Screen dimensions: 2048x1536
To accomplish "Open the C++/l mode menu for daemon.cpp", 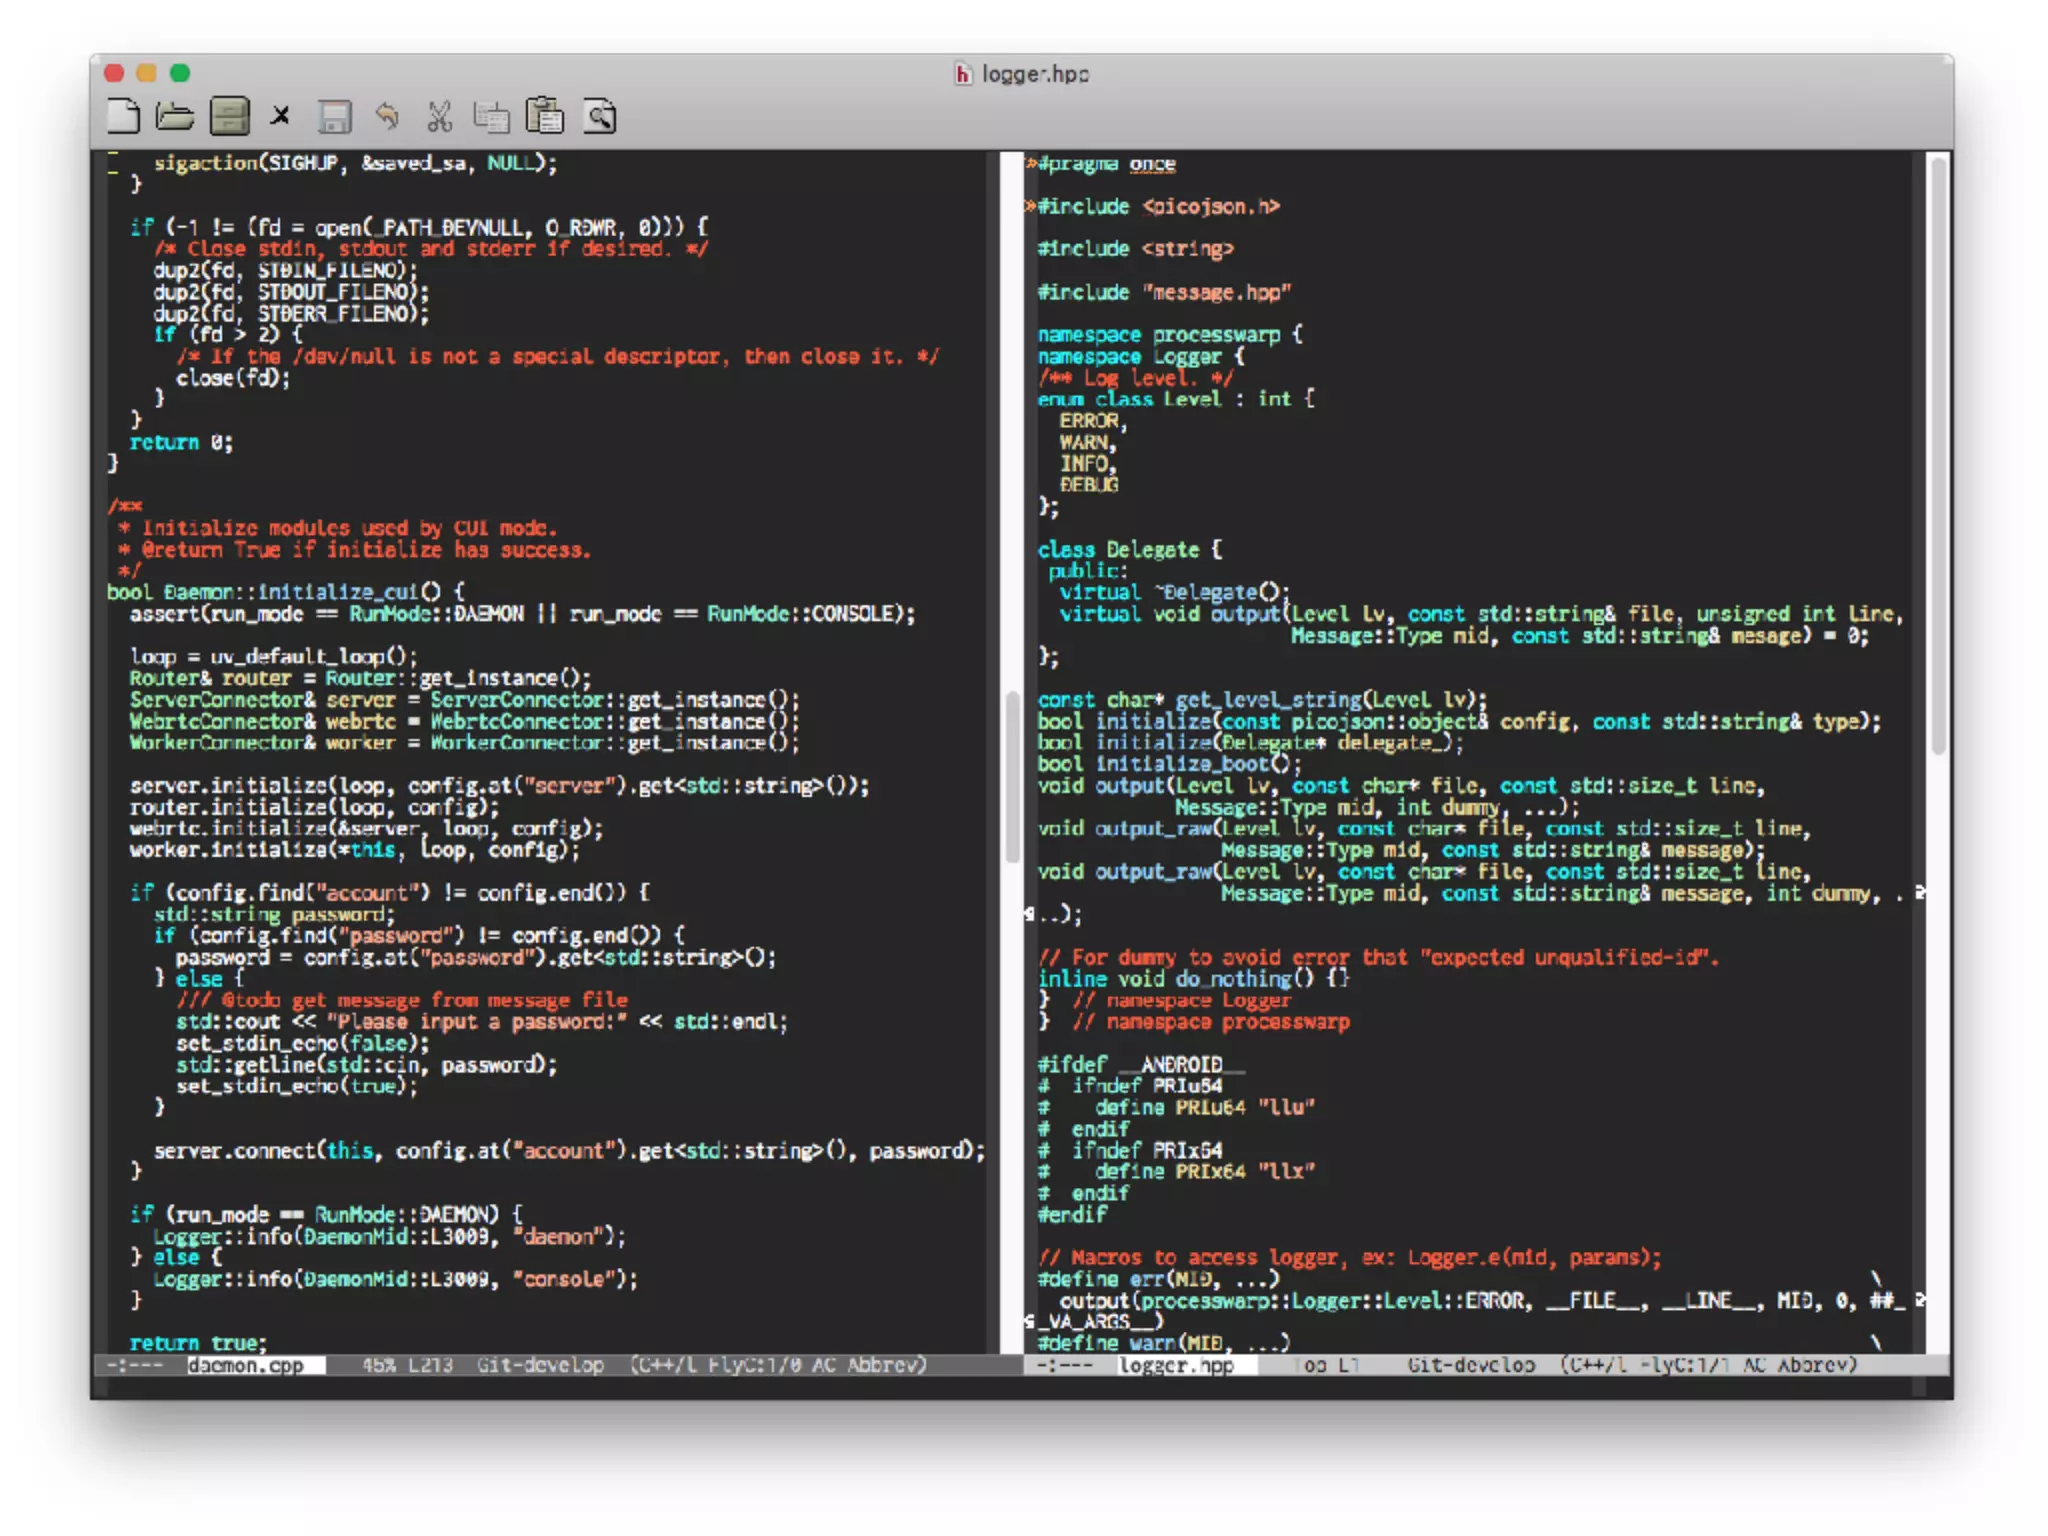I will 664,1365.
